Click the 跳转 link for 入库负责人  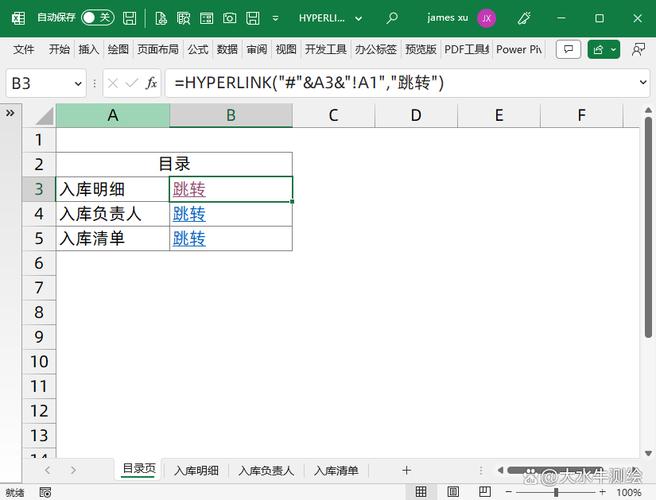189,214
